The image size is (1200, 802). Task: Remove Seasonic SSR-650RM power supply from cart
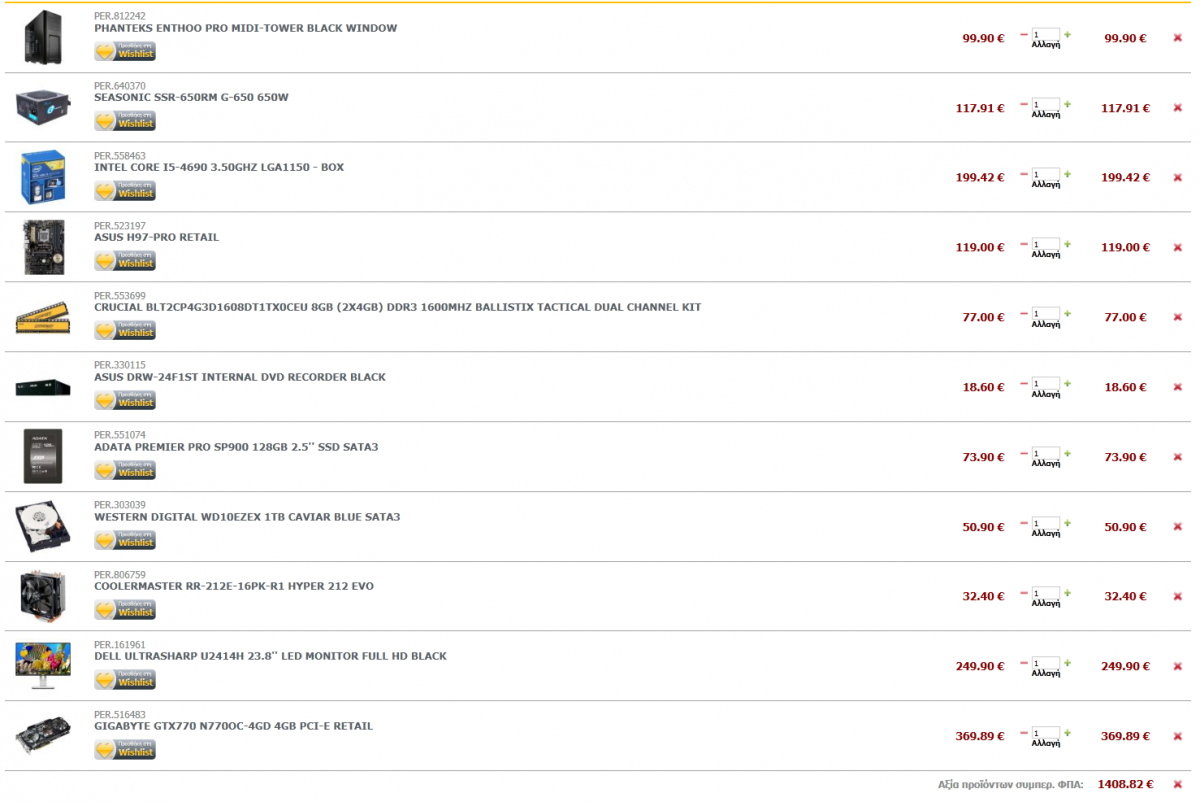point(1177,108)
